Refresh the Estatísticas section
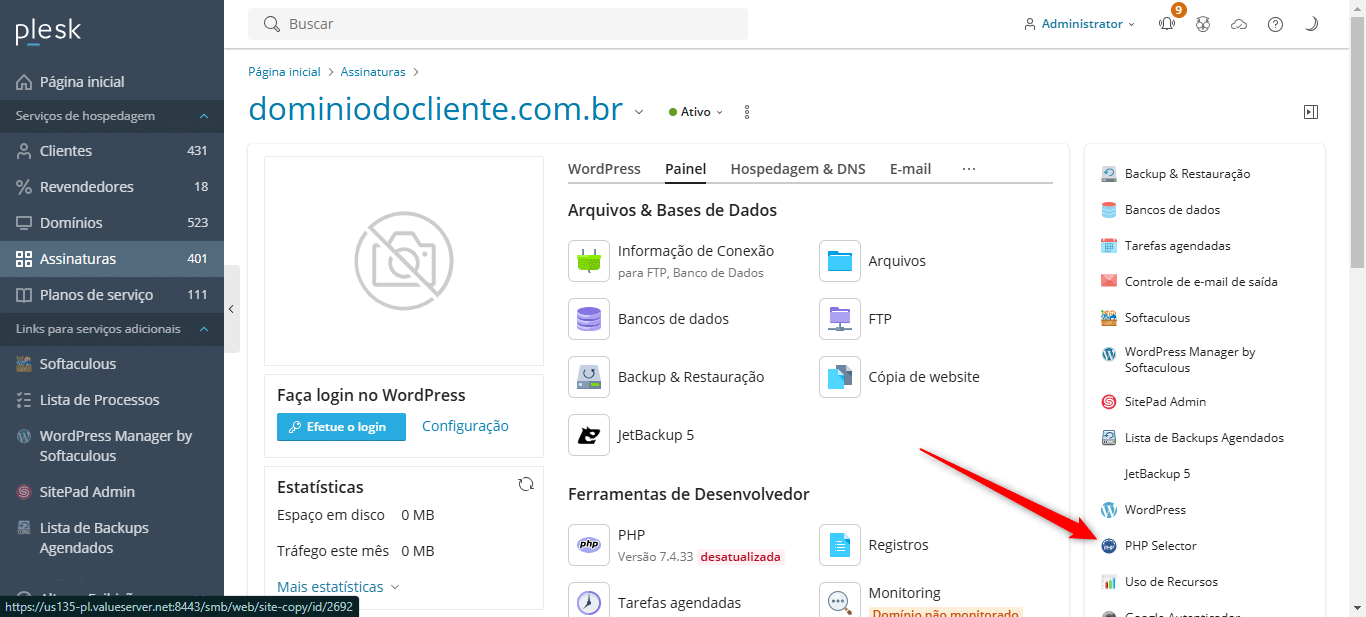 (526, 484)
